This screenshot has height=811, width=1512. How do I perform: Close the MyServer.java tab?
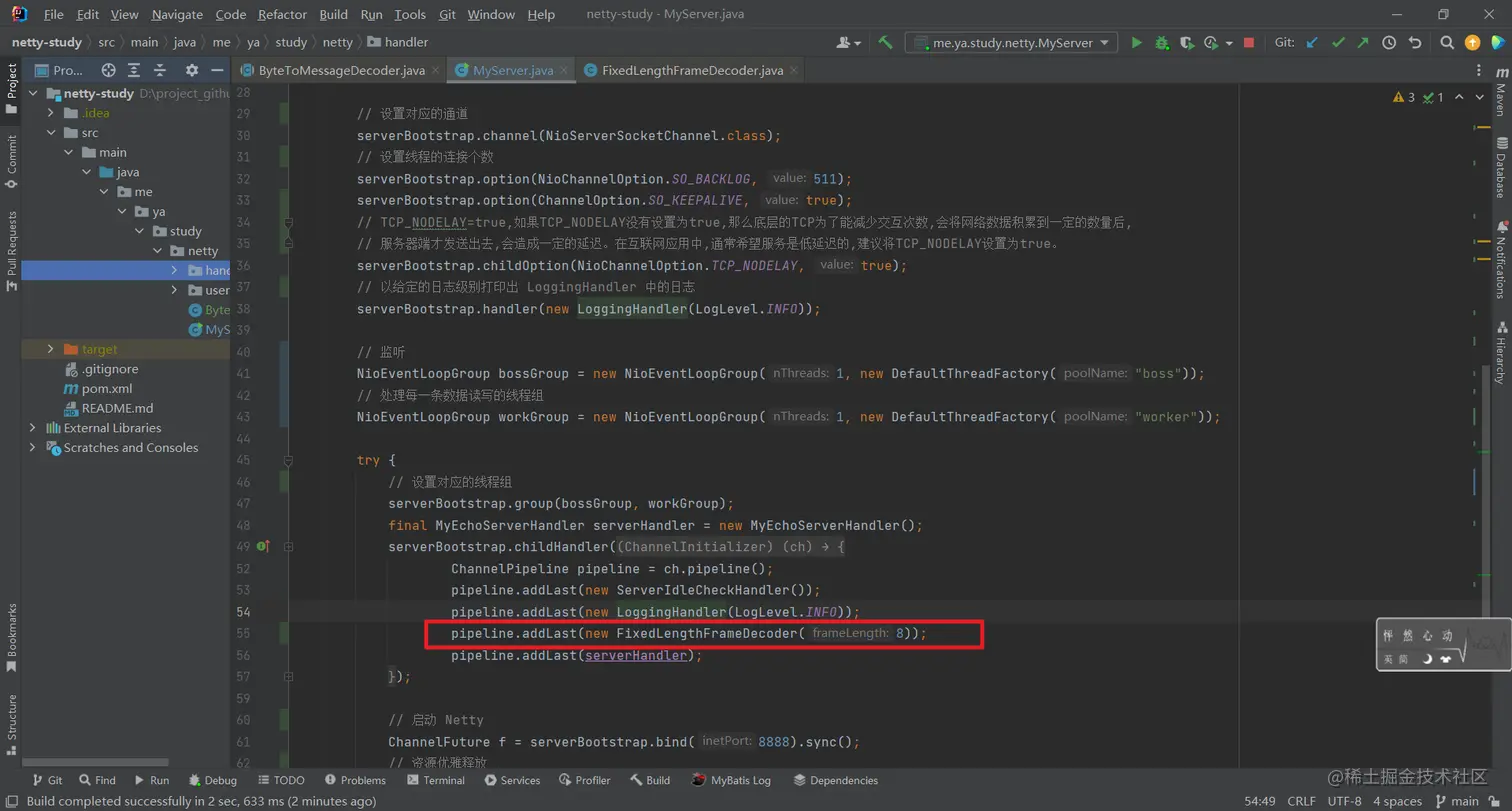[x=564, y=71]
